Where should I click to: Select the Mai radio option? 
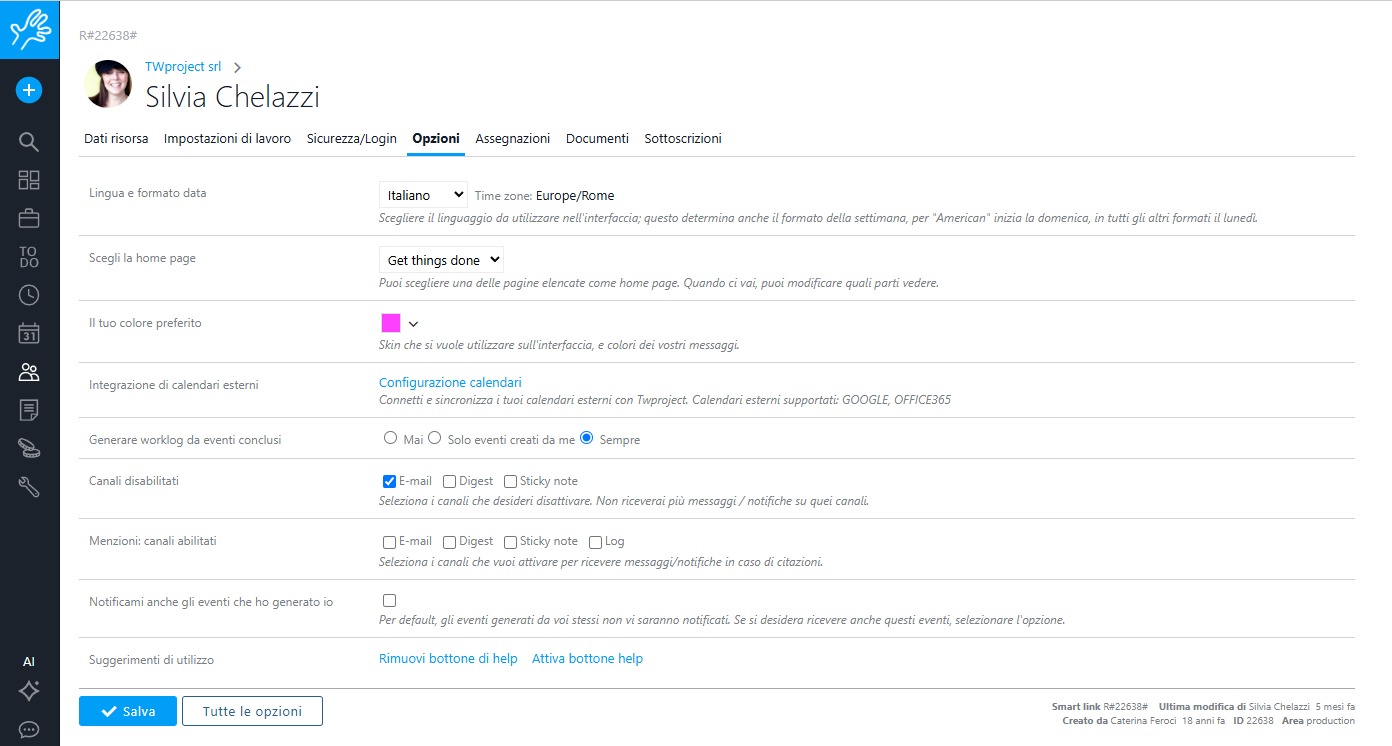click(390, 438)
